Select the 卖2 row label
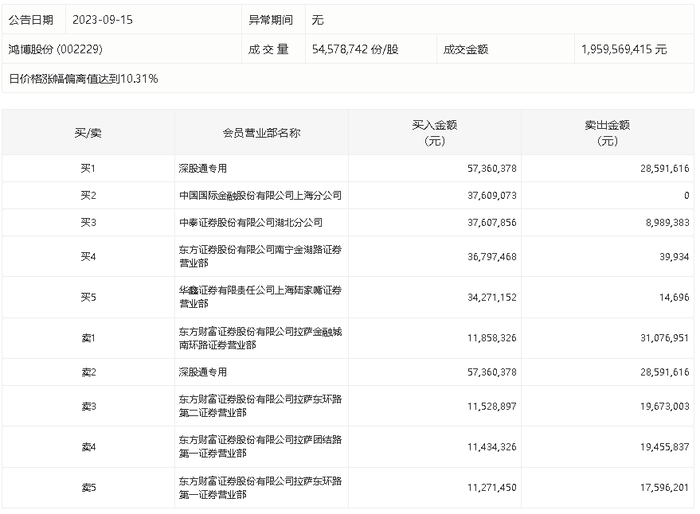 (88, 372)
